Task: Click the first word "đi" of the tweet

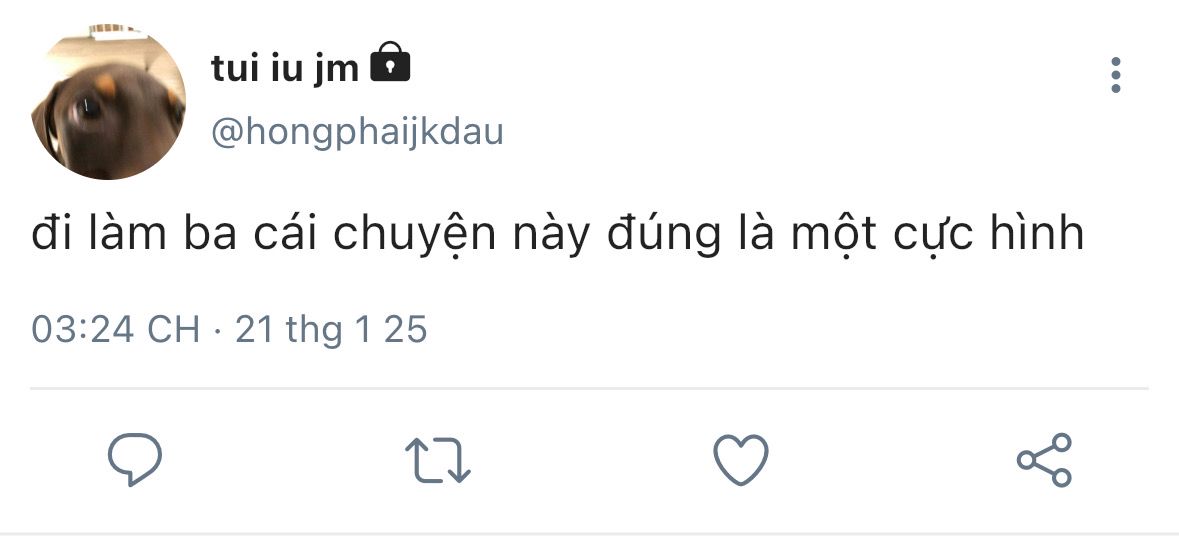Action: coord(50,236)
